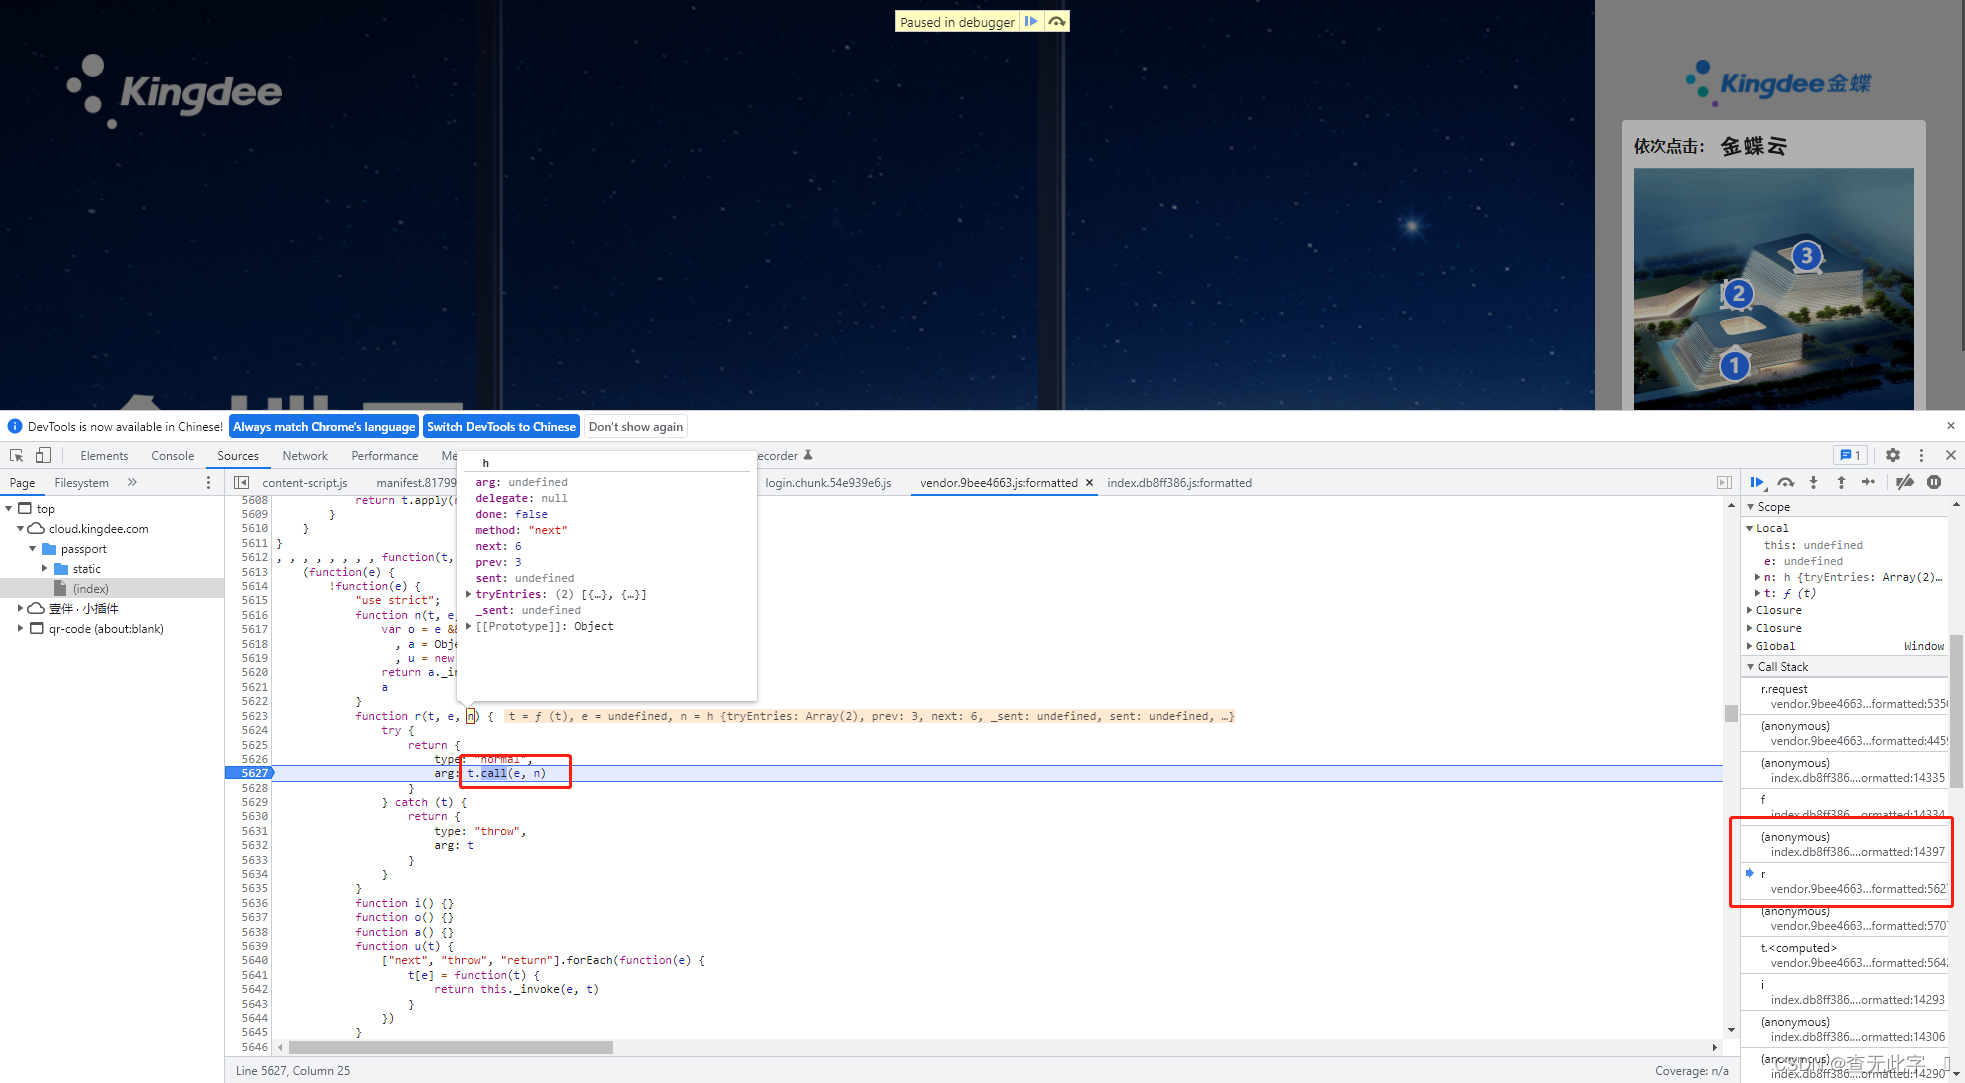
Task: Select the static folder icon
Action: (61, 569)
